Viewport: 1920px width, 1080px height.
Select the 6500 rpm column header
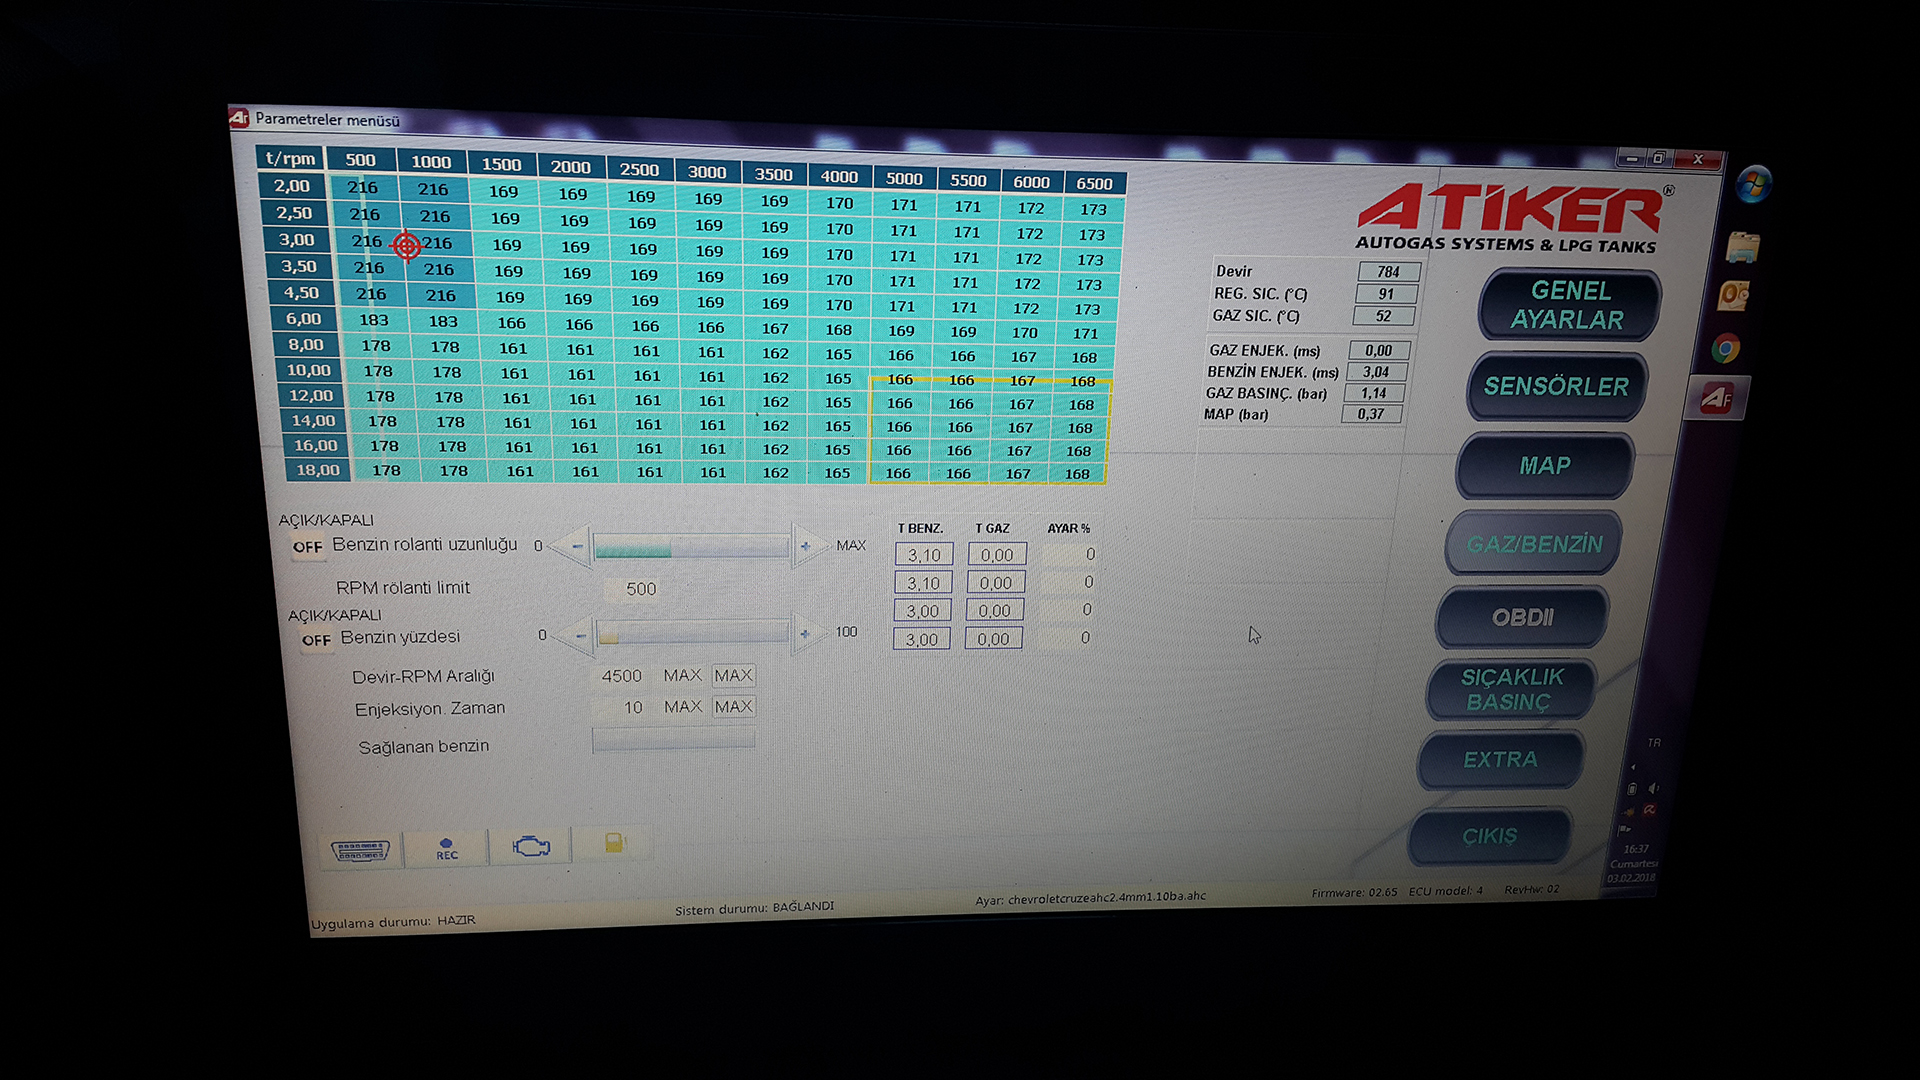click(1094, 183)
